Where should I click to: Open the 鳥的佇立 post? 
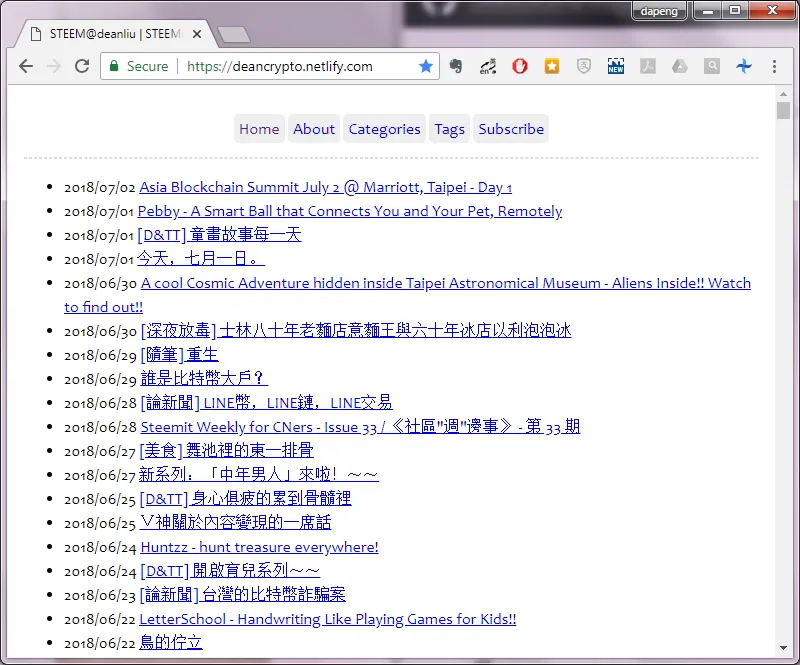(x=171, y=643)
